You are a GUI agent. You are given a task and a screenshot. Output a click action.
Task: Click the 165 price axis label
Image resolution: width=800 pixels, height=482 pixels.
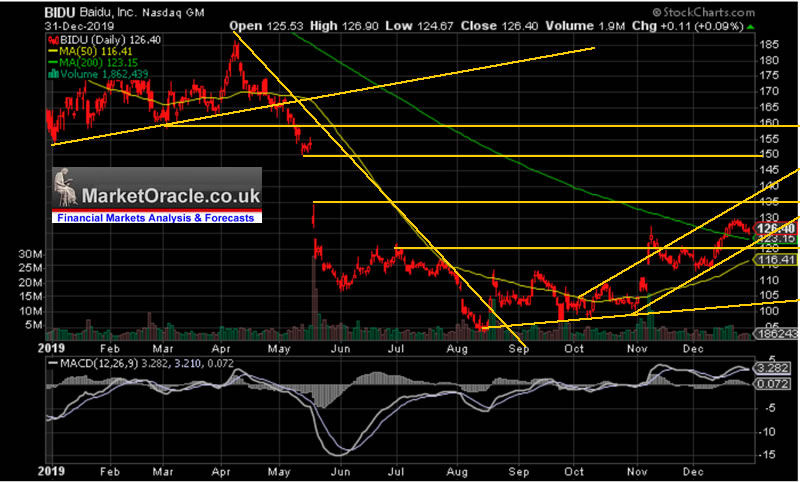[x=768, y=107]
